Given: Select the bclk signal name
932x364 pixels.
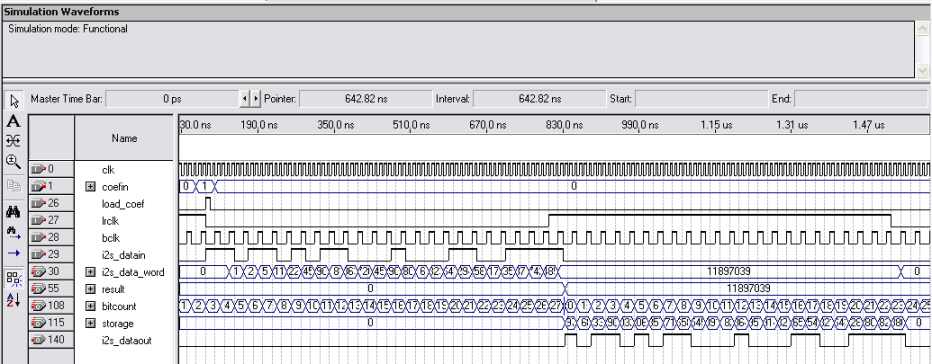Looking at the screenshot, I should click(x=110, y=238).
